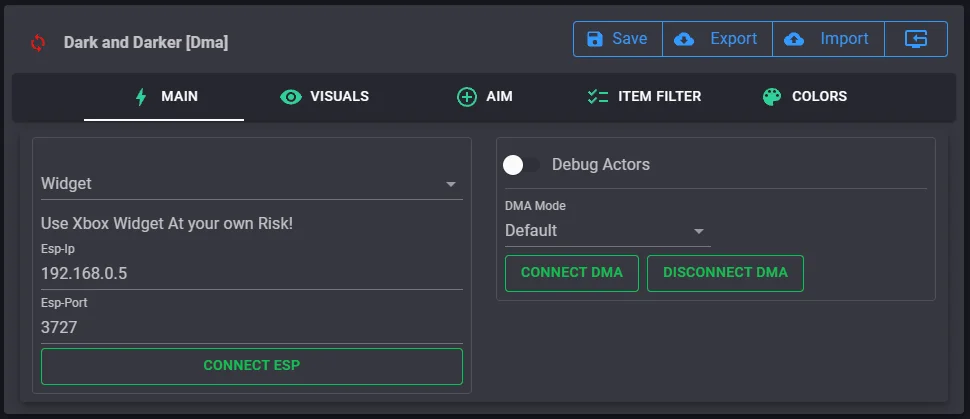Click the Esp-Ip input field

pyautogui.click(x=250, y=273)
